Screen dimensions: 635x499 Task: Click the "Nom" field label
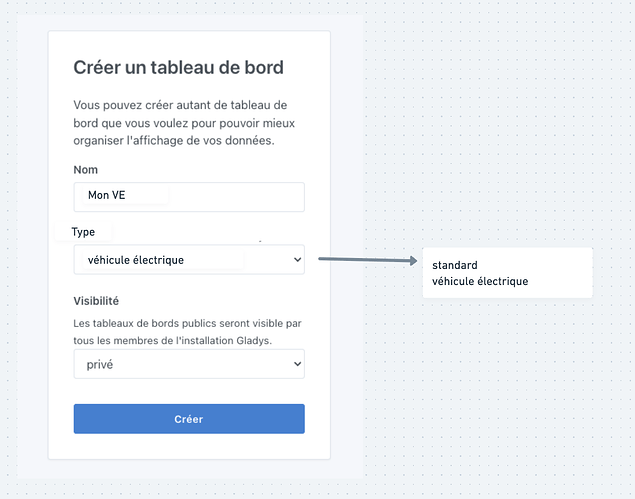(86, 170)
